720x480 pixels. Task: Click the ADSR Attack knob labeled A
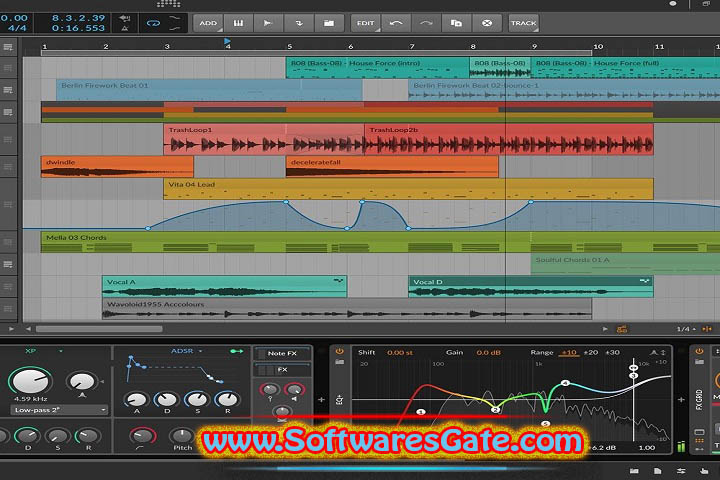point(136,399)
